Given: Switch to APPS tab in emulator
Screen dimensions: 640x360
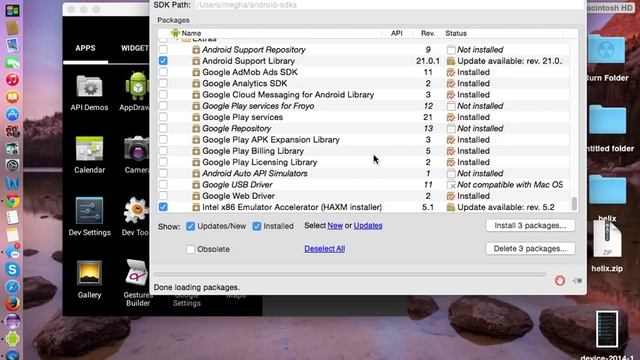Looking at the screenshot, I should (85, 48).
